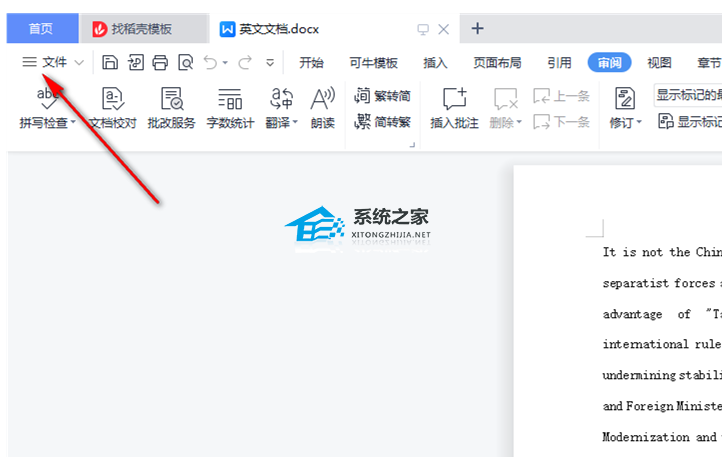Click the Undo arrow icon
Viewport: 722px width, 457px height.
210,62
